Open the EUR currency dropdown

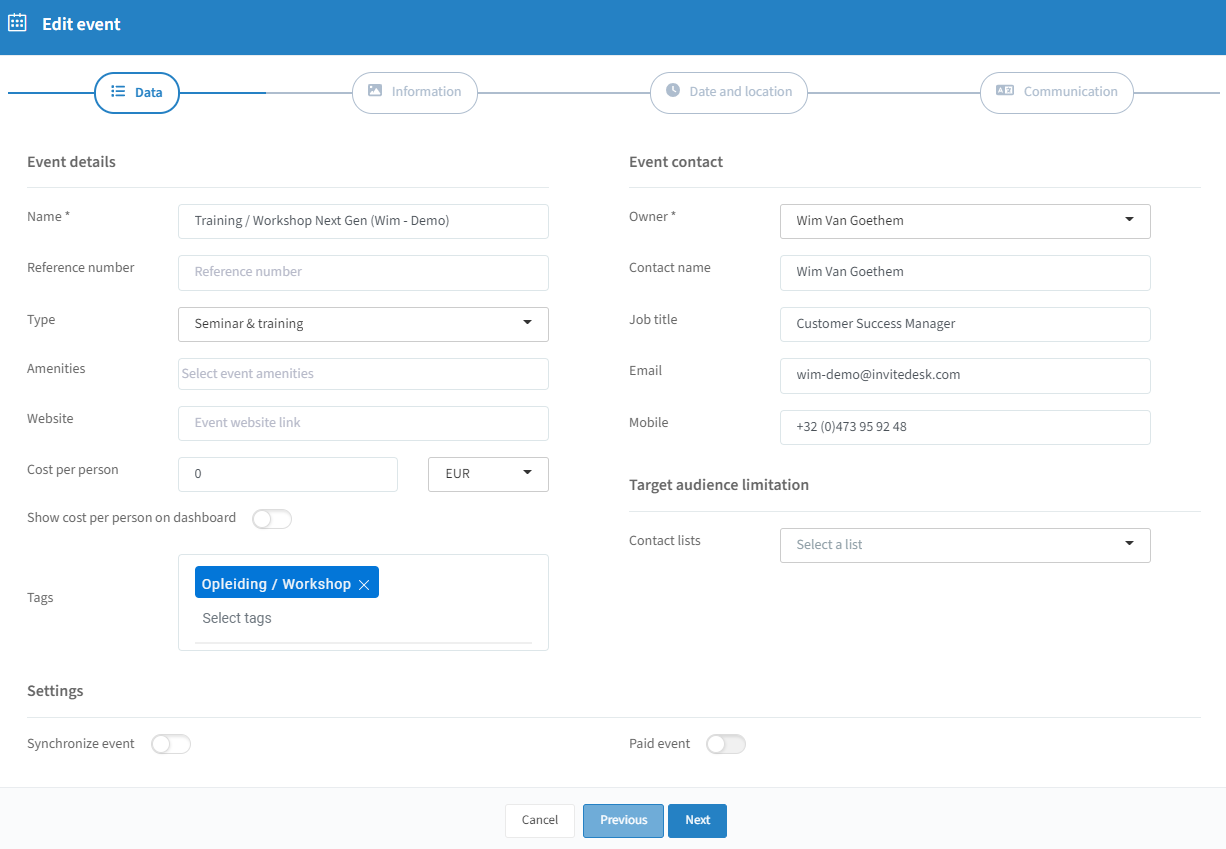[x=488, y=474]
